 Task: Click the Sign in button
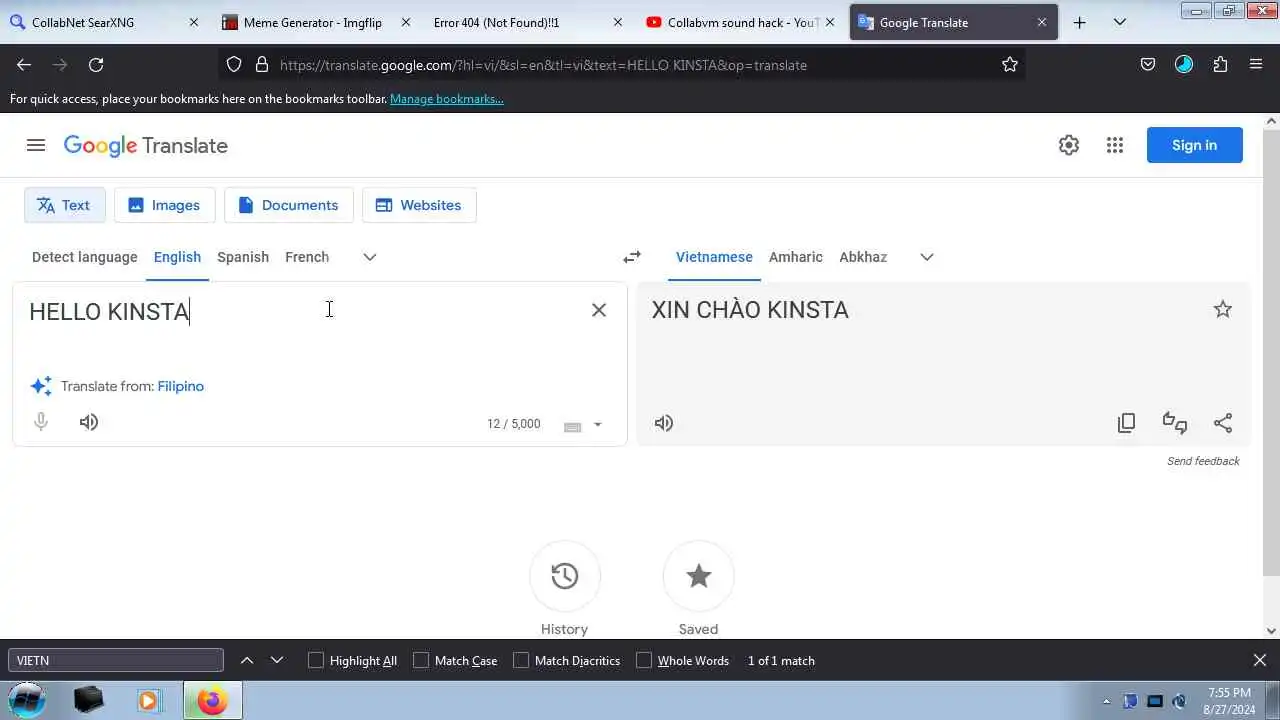(x=1195, y=145)
